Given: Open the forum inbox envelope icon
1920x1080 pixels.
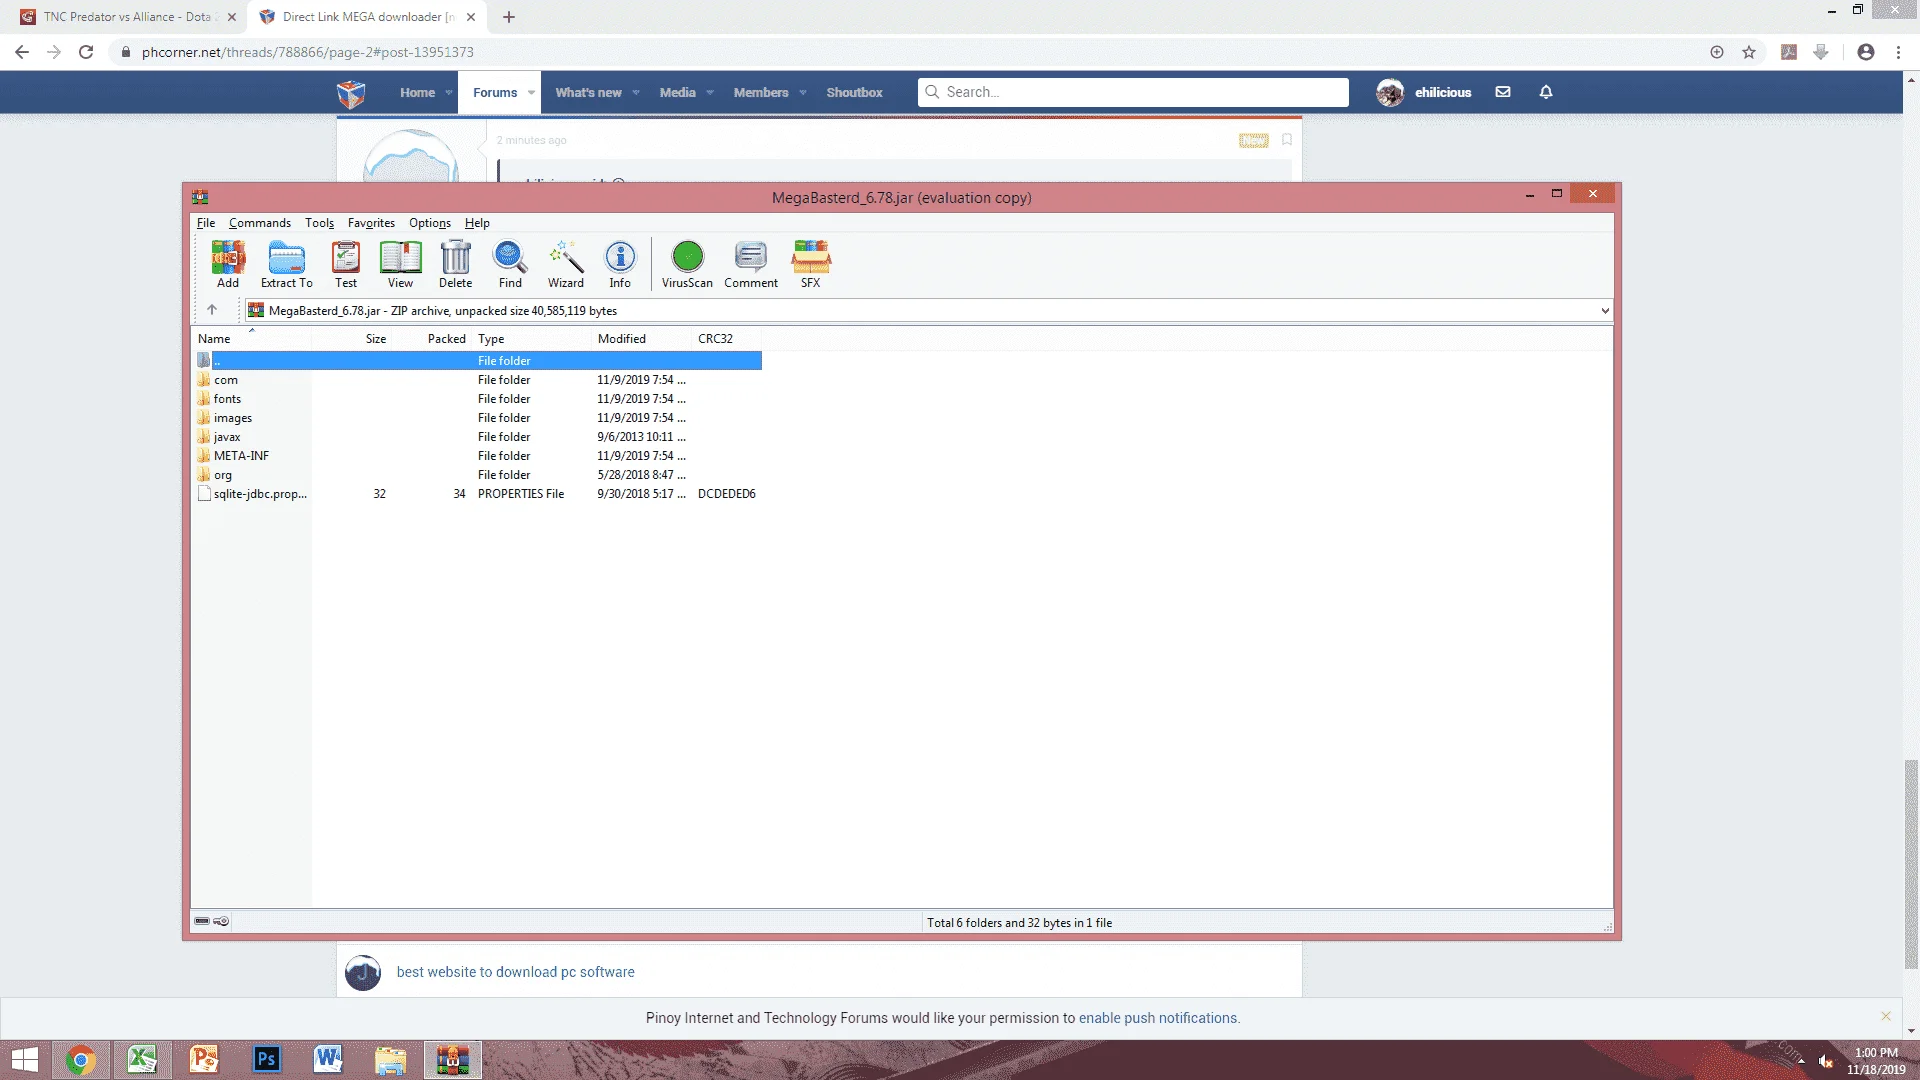Looking at the screenshot, I should [x=1503, y=92].
